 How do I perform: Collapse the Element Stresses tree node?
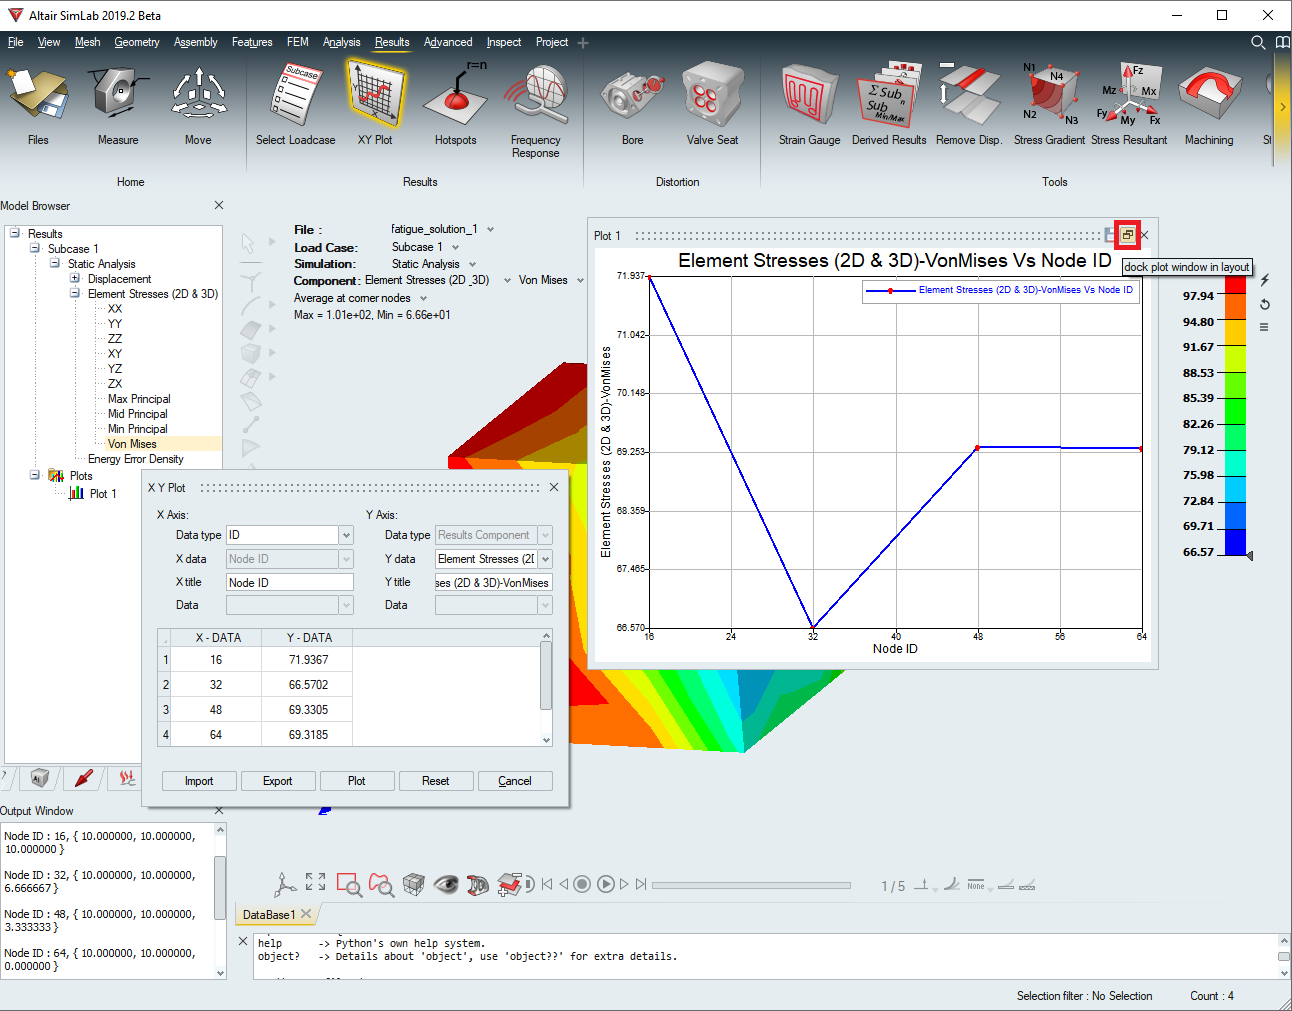pos(75,294)
